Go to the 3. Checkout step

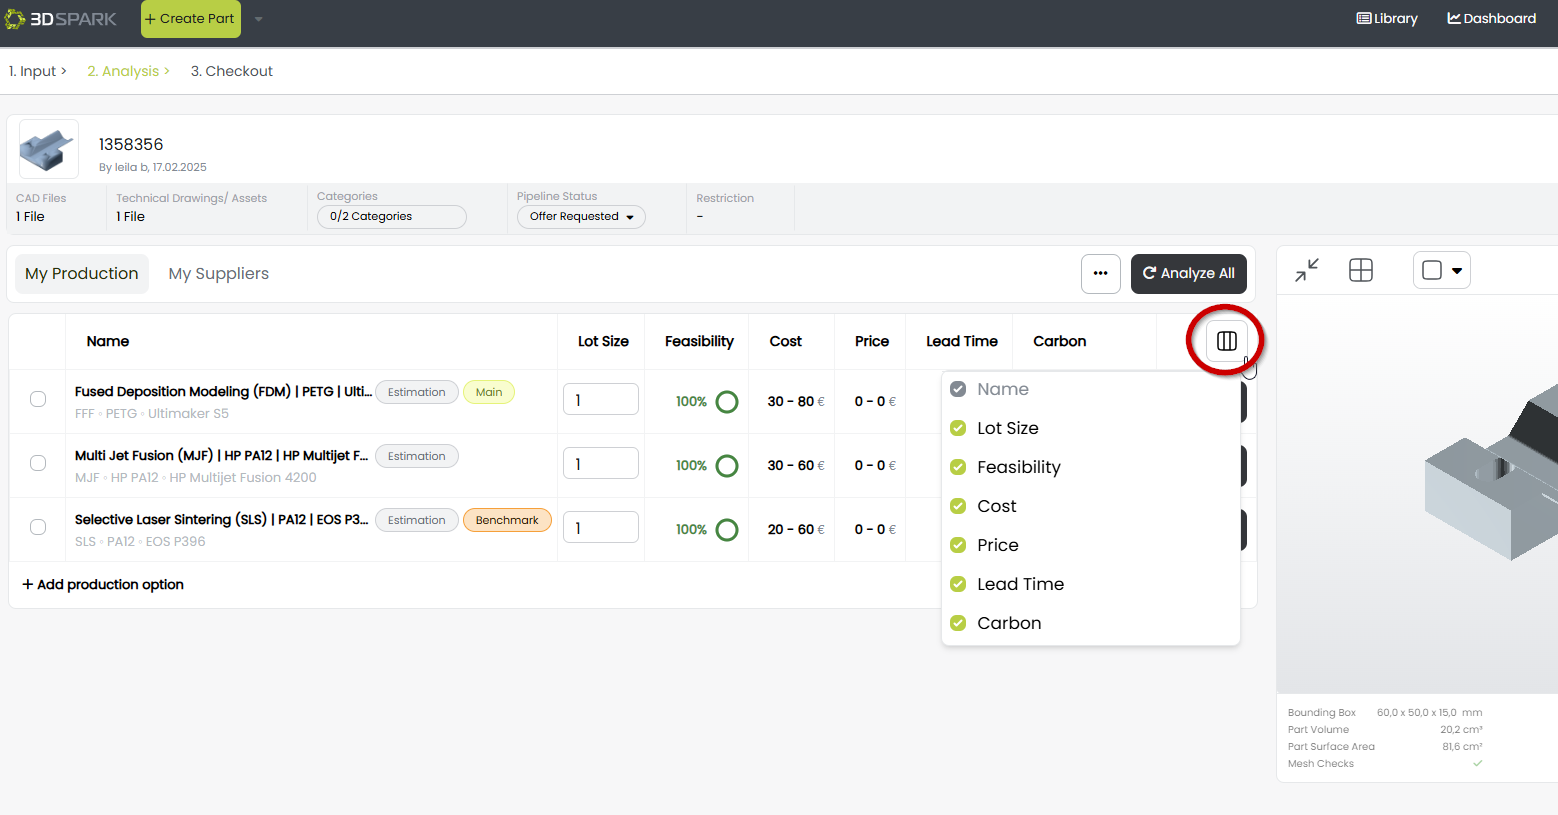[232, 71]
